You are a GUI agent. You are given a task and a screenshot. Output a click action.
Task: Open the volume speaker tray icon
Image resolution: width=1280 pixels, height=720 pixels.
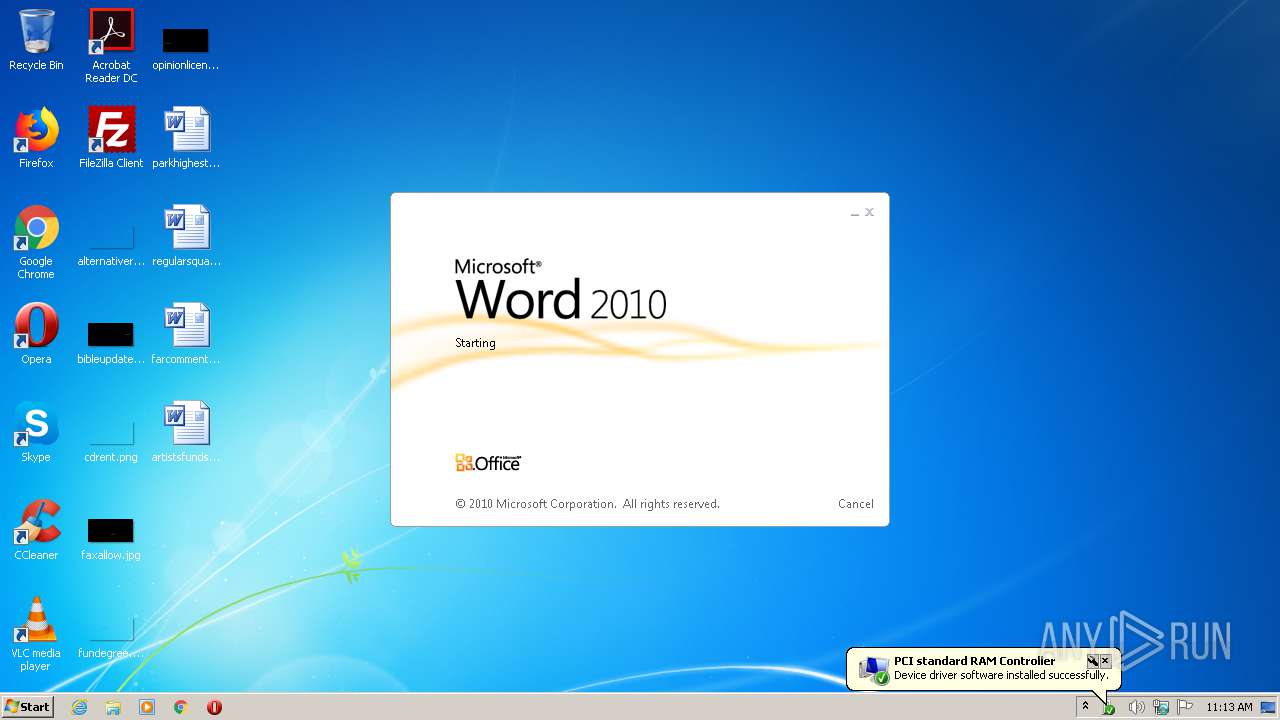1136,707
